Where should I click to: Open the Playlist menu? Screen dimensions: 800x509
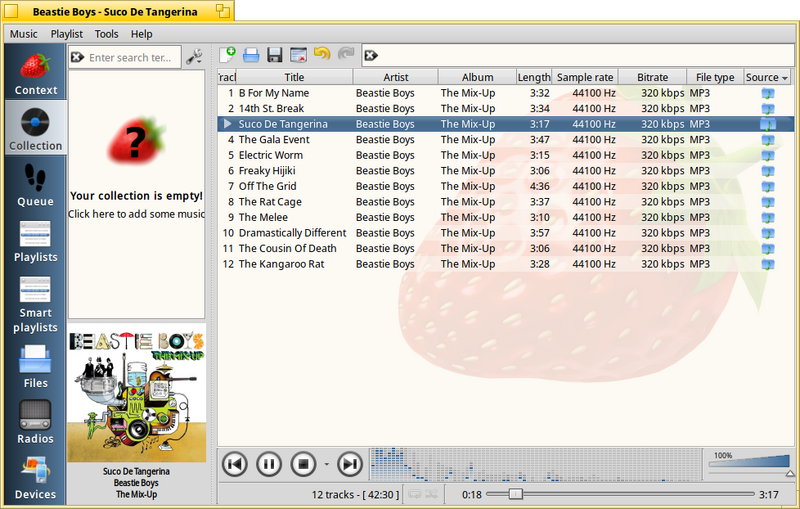[66, 34]
